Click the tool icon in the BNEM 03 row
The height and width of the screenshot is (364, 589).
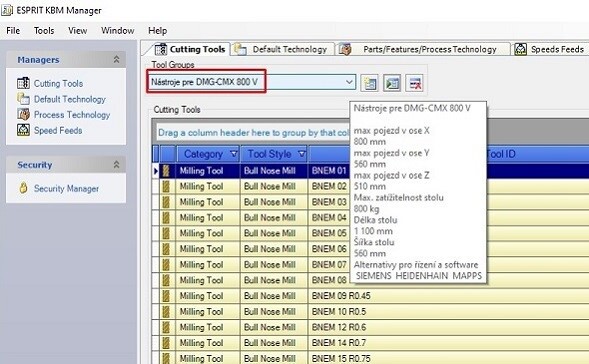[x=166, y=202]
